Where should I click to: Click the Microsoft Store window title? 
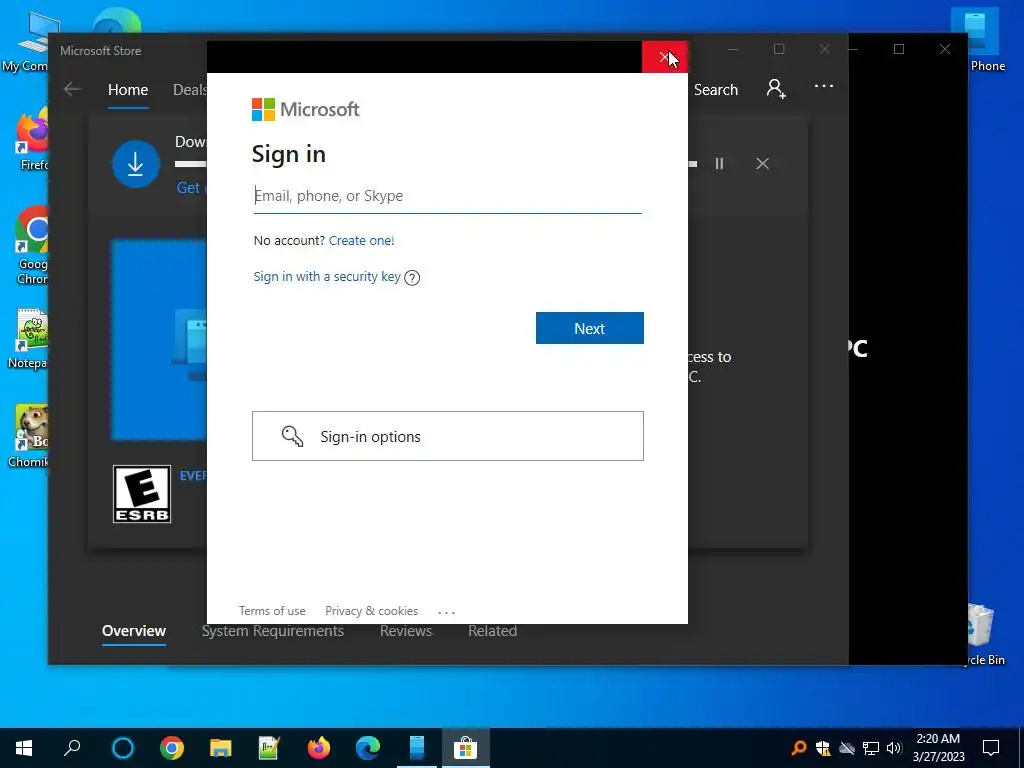coord(101,51)
